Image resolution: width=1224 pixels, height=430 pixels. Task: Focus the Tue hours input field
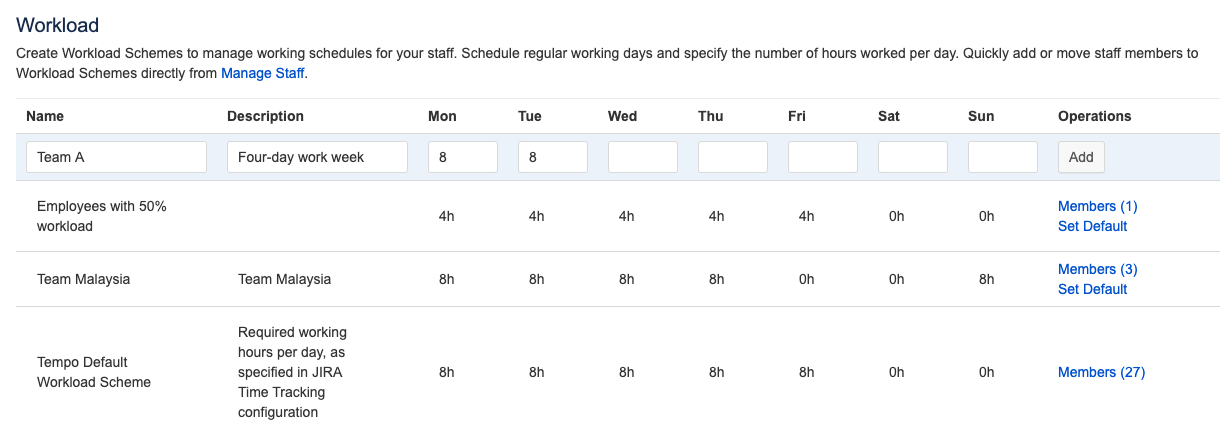(552, 157)
